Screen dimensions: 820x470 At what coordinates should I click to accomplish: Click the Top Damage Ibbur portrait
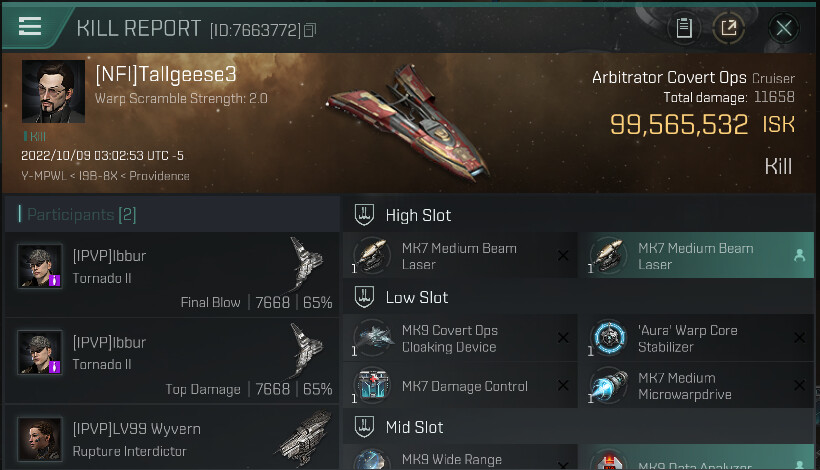coord(40,352)
